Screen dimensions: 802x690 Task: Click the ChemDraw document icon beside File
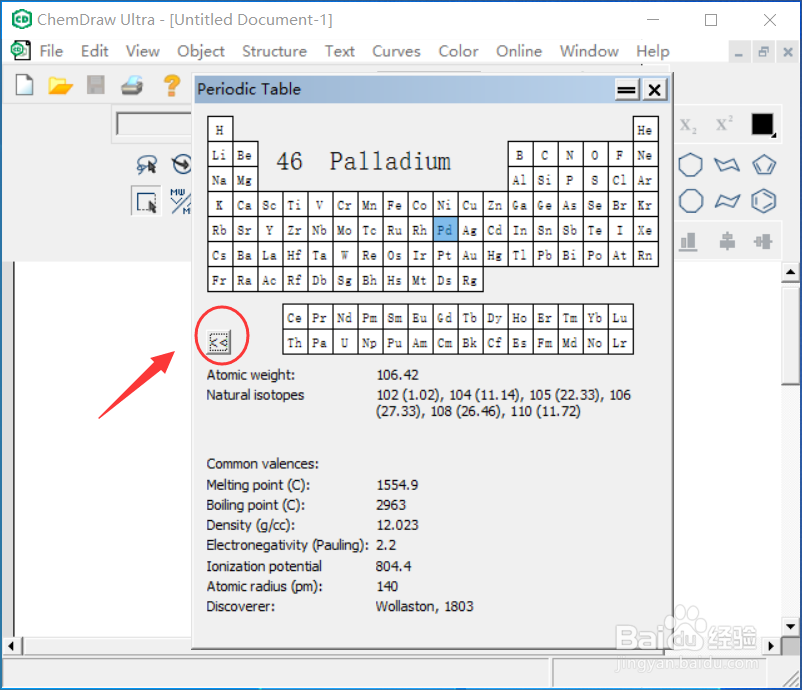click(20, 50)
